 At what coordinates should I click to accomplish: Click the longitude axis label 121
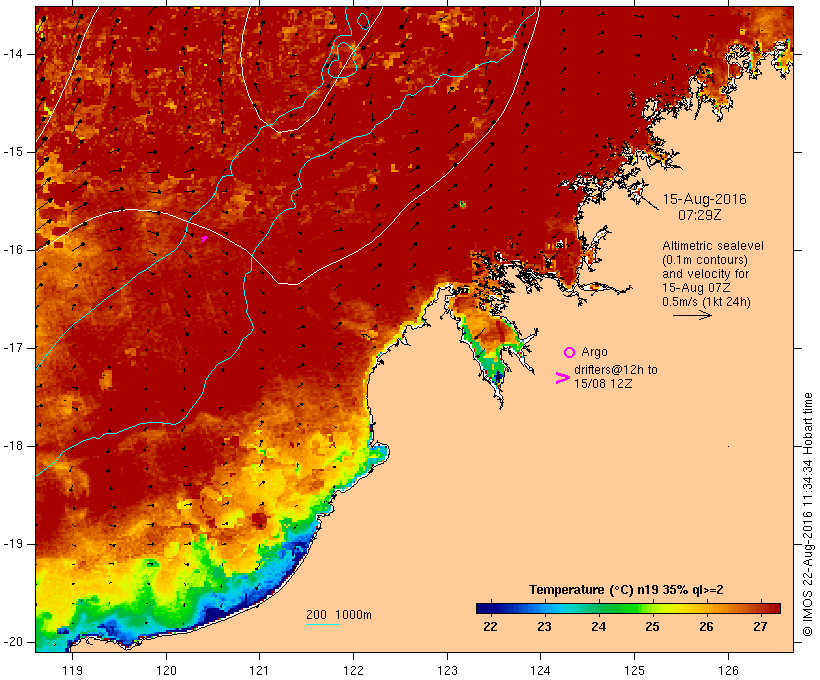tap(259, 671)
